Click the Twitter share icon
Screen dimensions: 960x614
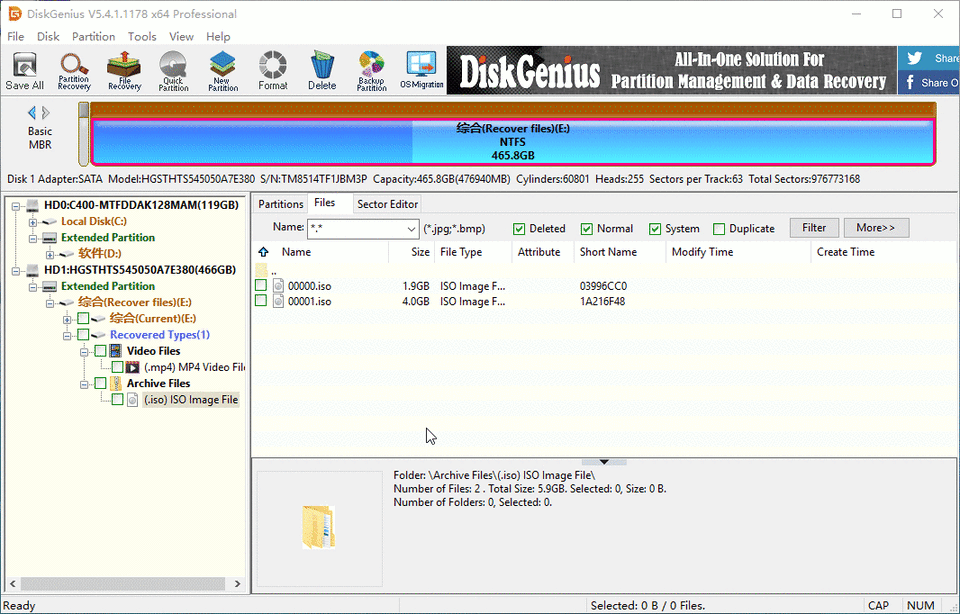tap(915, 58)
